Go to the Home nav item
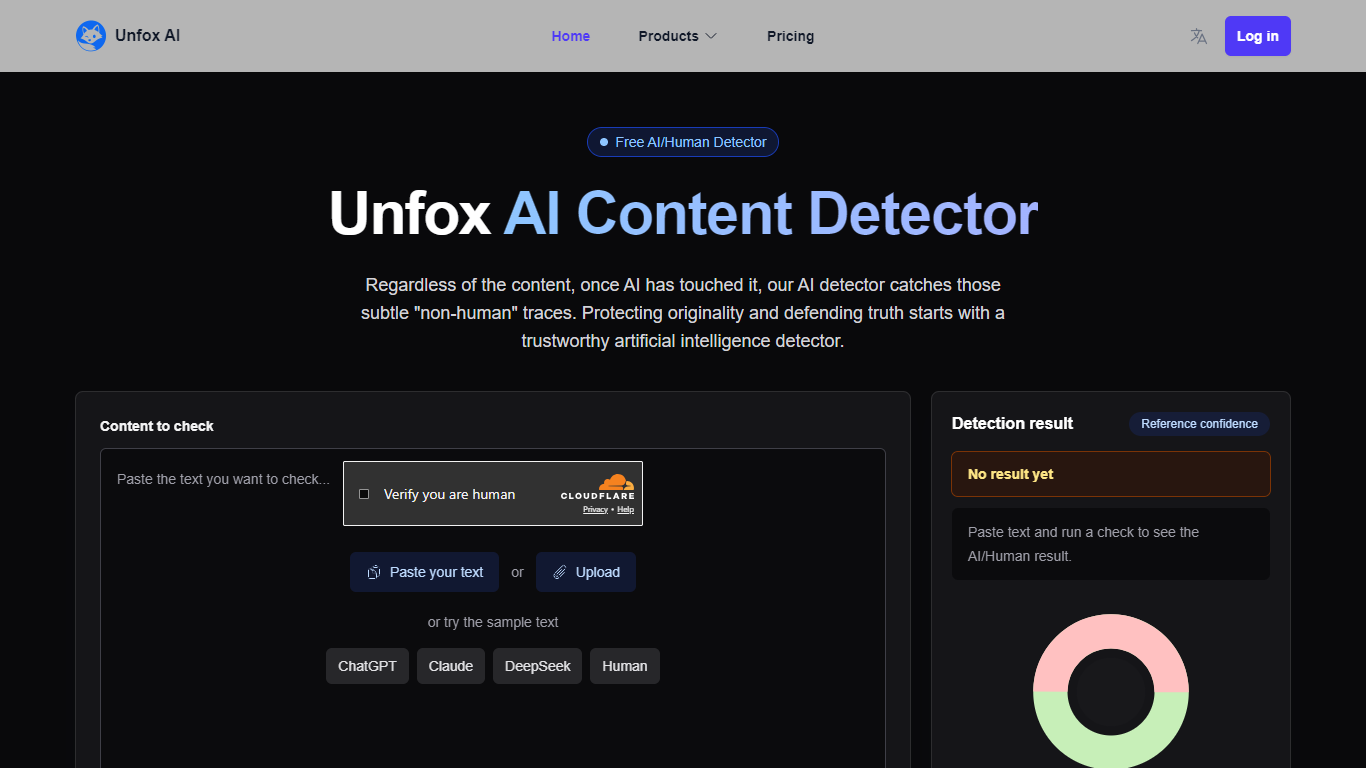The image size is (1366, 768). pos(571,36)
